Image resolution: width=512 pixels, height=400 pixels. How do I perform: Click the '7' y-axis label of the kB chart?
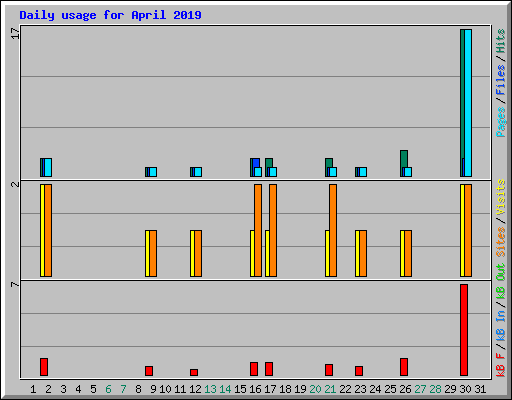click(15, 284)
